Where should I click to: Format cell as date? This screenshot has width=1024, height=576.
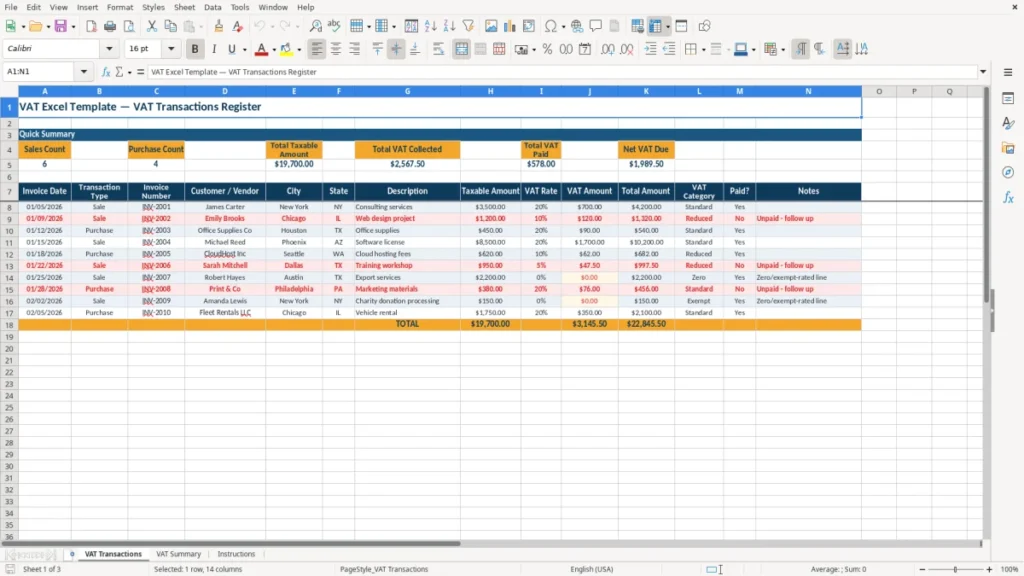click(585, 49)
